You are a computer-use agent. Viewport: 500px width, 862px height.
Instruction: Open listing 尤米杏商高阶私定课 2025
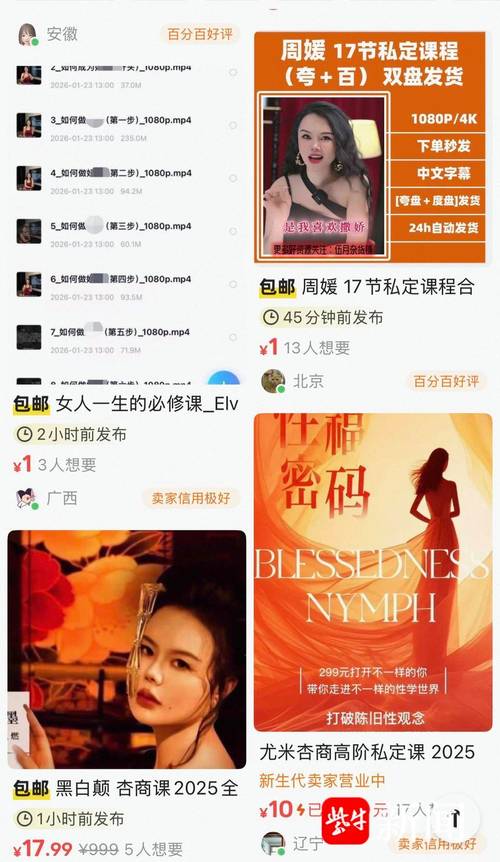[x=367, y=752]
